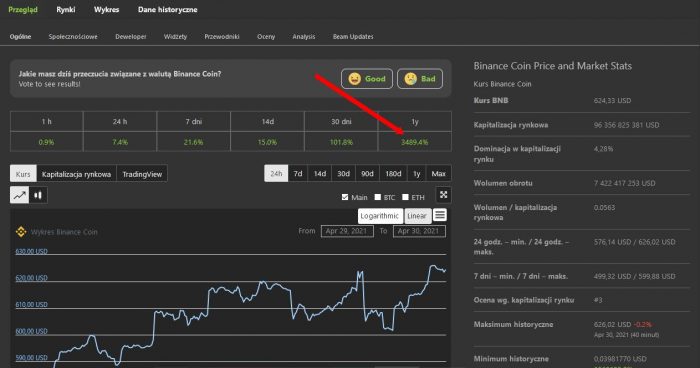Set chart range to 1y button

coord(417,173)
